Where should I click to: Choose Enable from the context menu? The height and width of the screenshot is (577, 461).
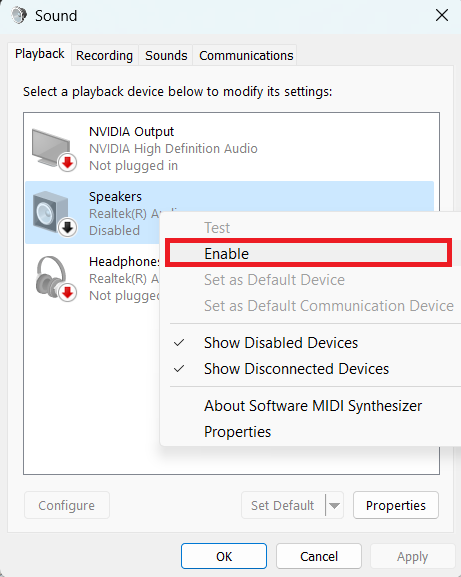(309, 254)
